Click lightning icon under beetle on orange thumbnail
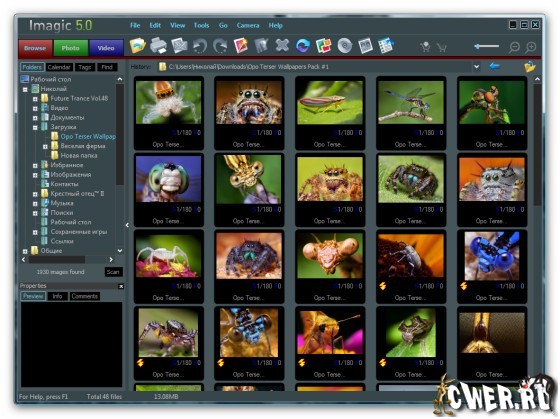The width and height of the screenshot is (560, 419). (382, 286)
